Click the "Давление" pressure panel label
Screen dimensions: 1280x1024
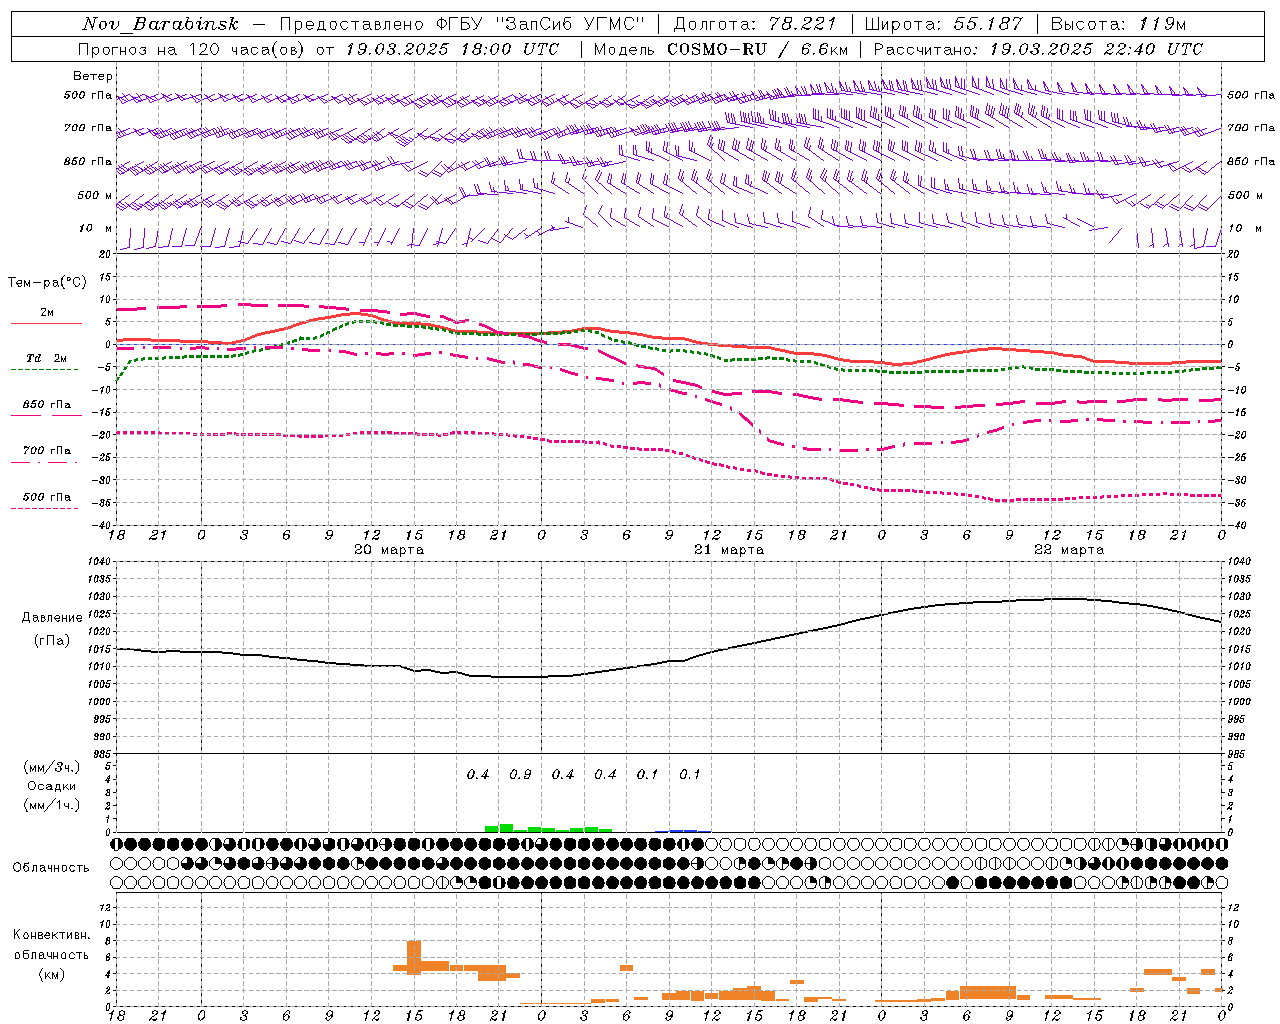52,618
